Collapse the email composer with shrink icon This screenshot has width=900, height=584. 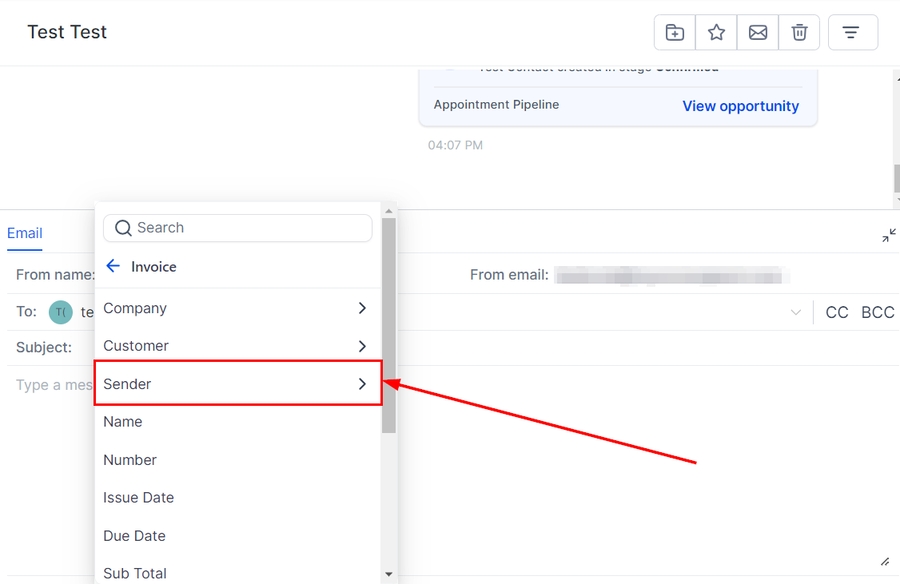889,236
